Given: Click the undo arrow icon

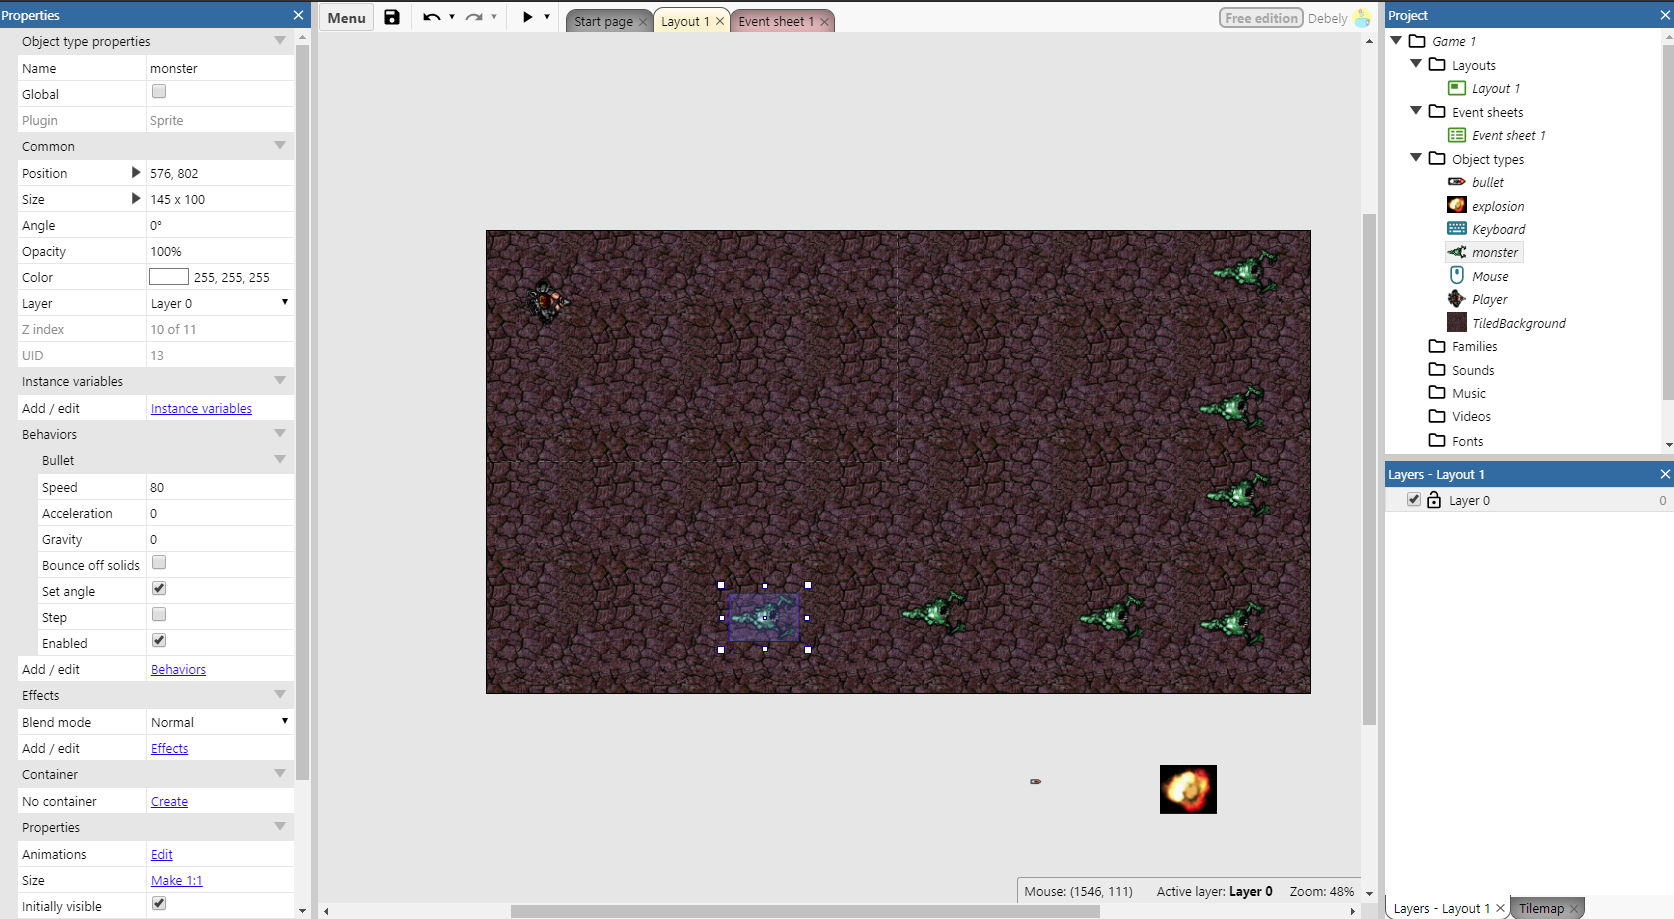Looking at the screenshot, I should coord(432,17).
